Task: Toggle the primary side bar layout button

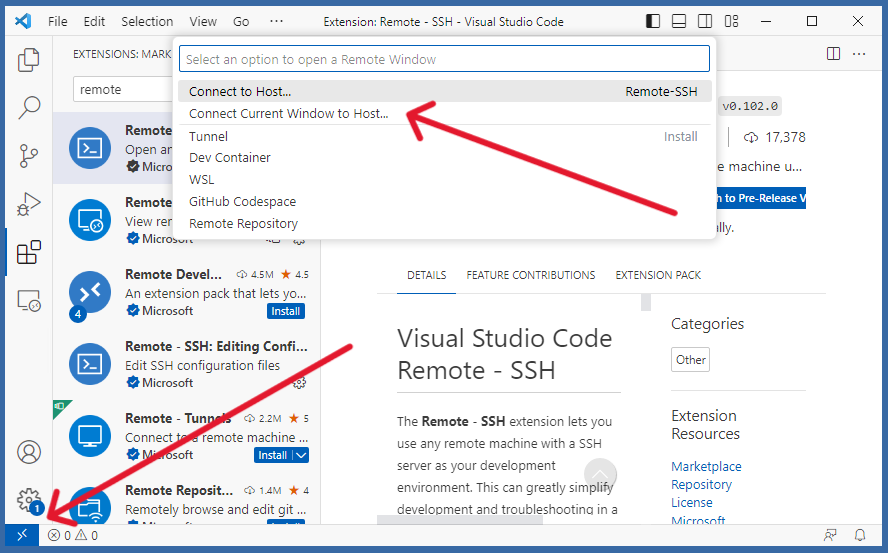Action: [653, 21]
